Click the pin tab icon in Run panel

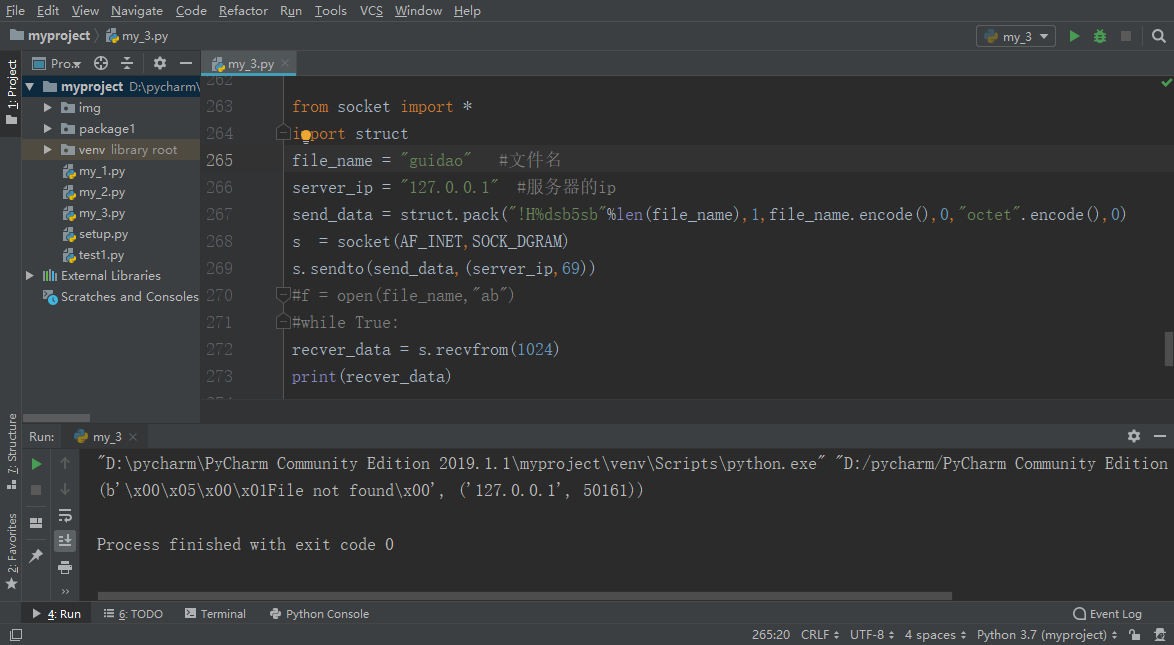click(36, 556)
